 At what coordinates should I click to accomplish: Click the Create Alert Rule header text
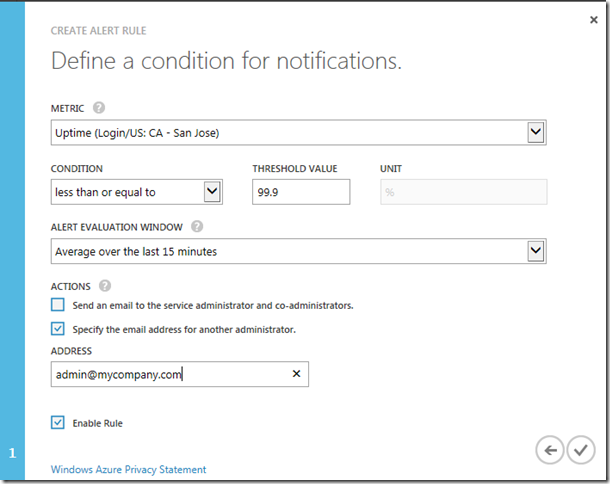100,31
